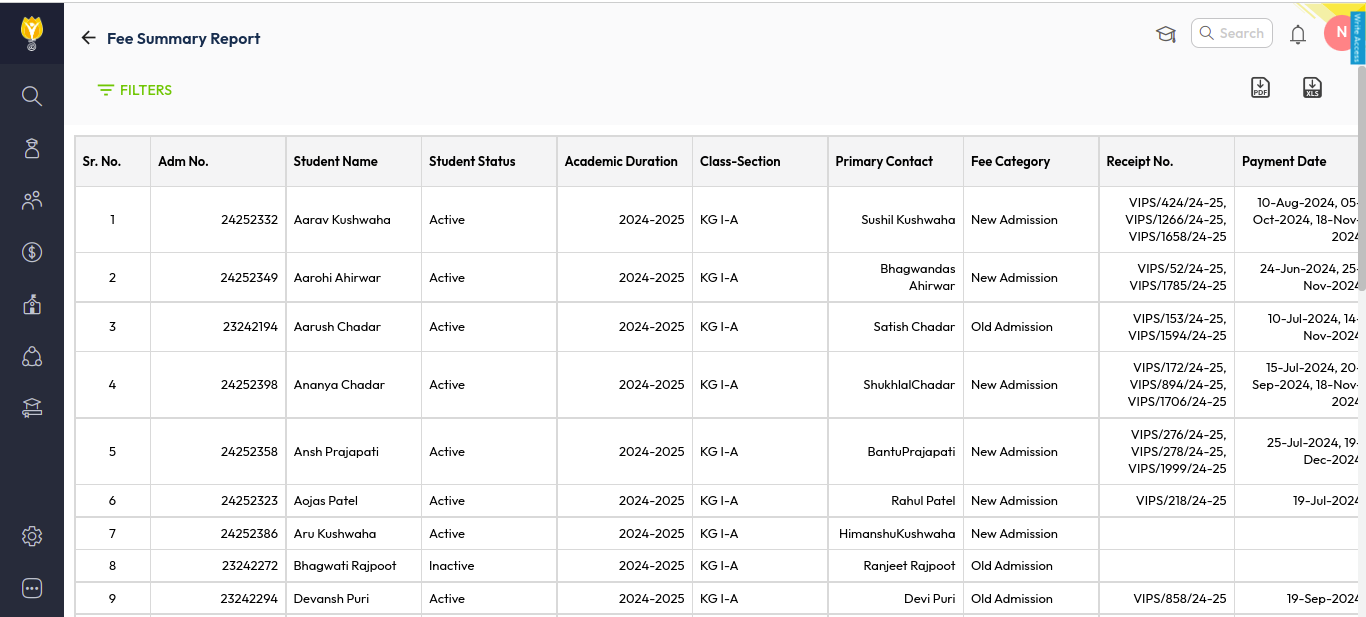Image resolution: width=1366 pixels, height=617 pixels.
Task: Open the more options icon in sidebar
Action: point(32,588)
